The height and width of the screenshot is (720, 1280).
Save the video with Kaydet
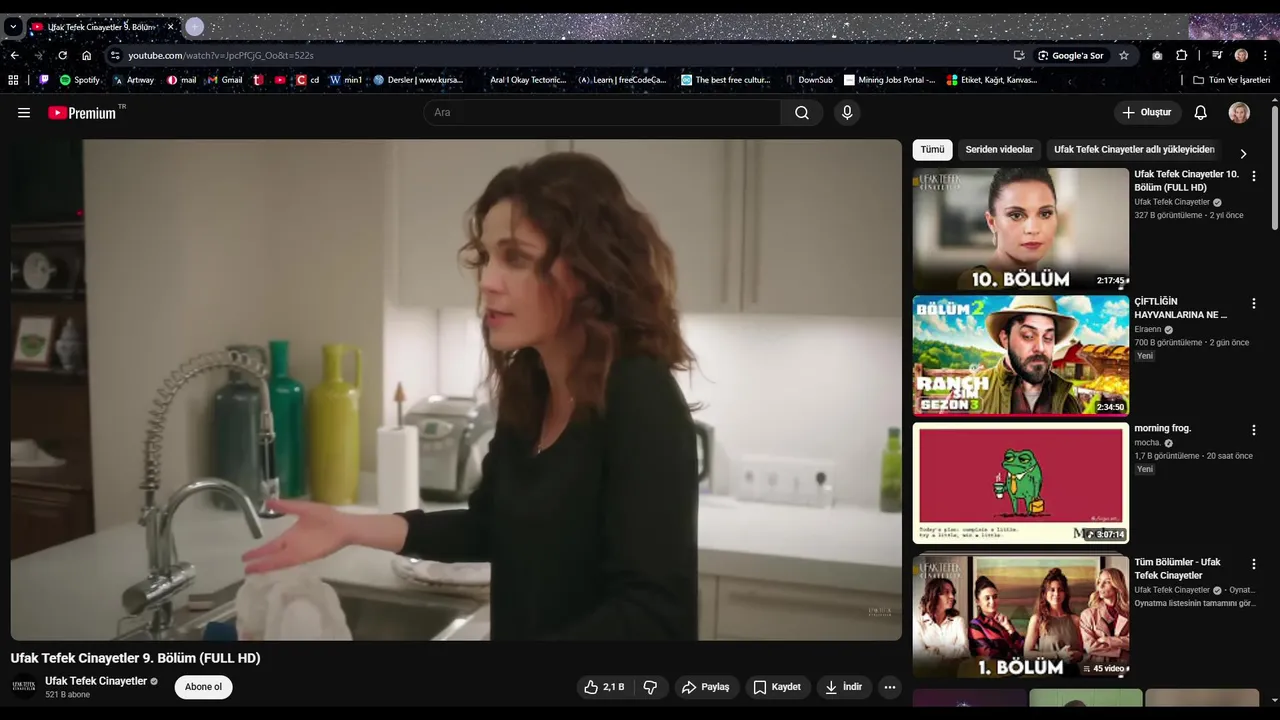[777, 687]
